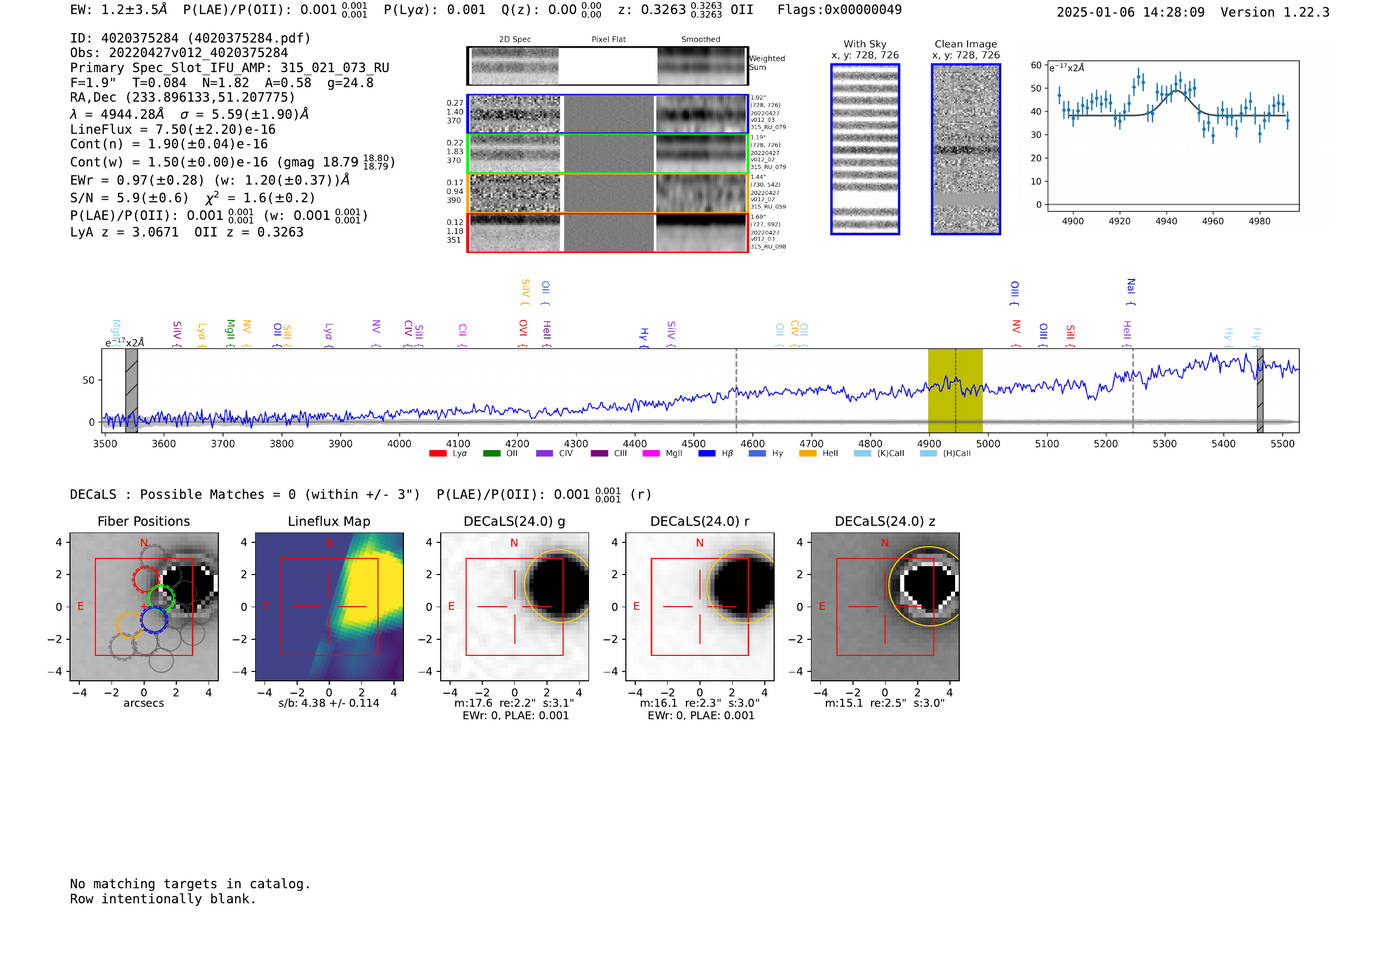This screenshot has width=1400, height=953.
Task: Click the magenta MgII legend swatch
Action: point(651,453)
